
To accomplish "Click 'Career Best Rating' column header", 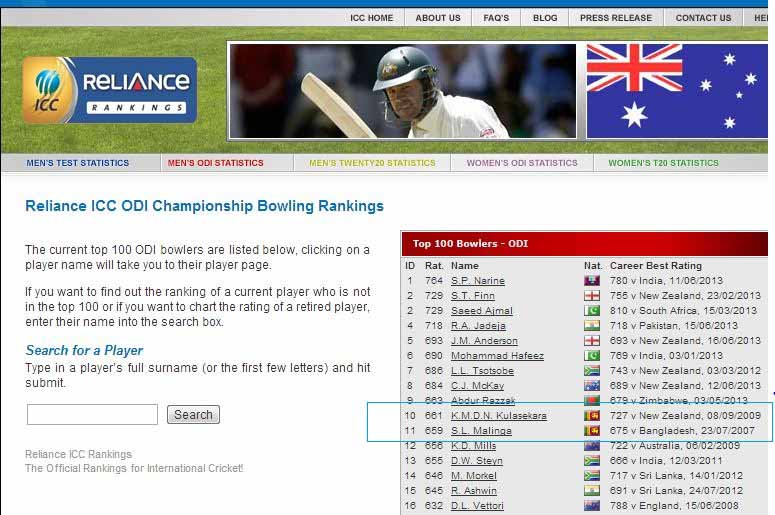I will pyautogui.click(x=656, y=266).
